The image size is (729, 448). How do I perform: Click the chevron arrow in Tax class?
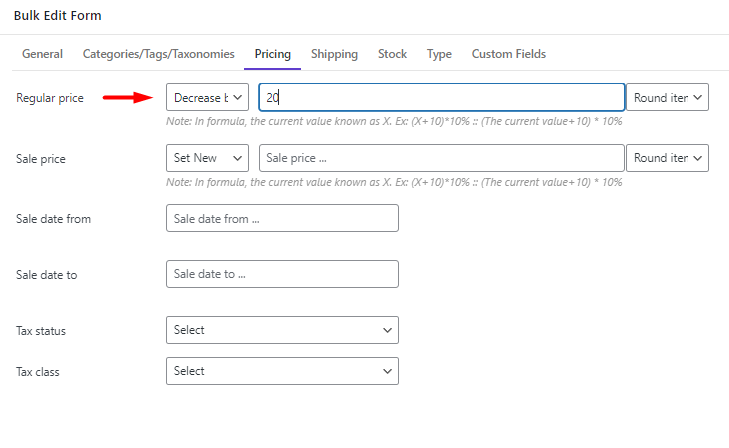(x=387, y=371)
